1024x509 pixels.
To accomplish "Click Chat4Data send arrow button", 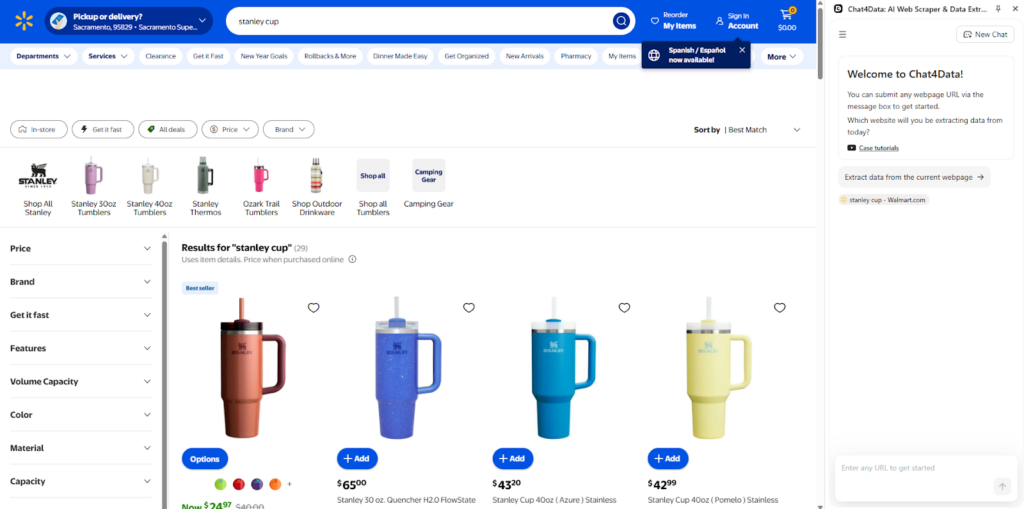I will (1002, 486).
